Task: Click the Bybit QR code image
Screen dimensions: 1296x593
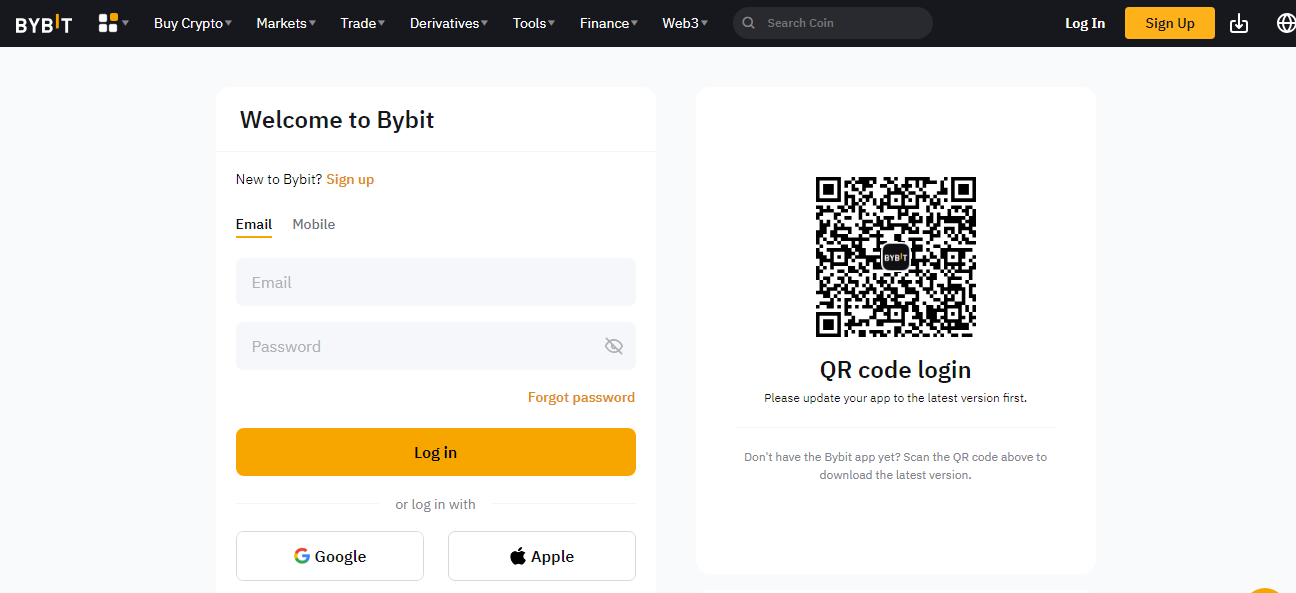Action: (x=895, y=256)
